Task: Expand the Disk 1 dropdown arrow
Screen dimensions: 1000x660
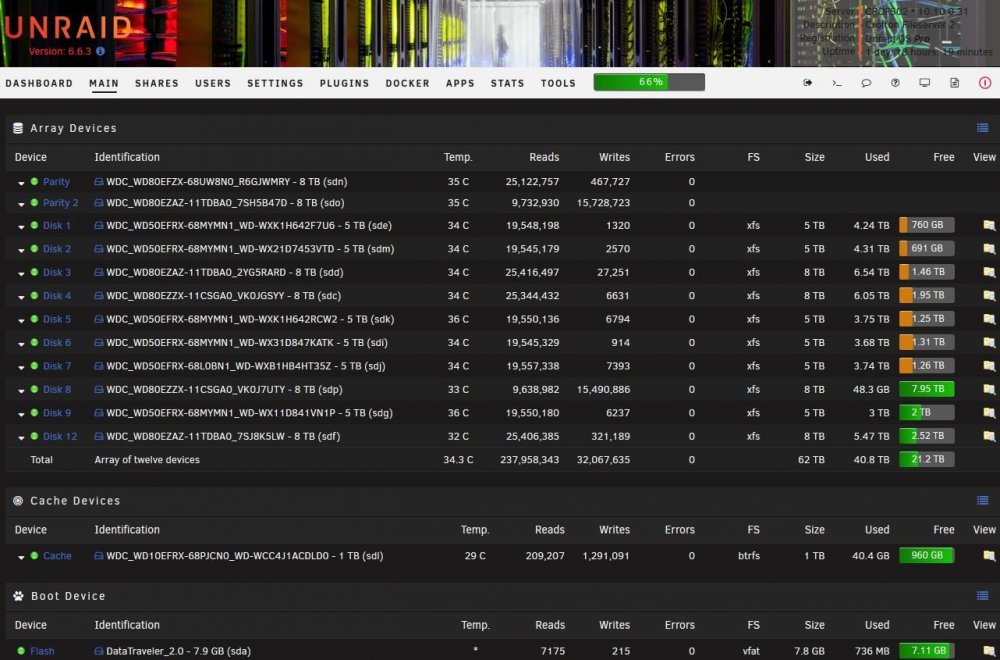Action: 21,226
